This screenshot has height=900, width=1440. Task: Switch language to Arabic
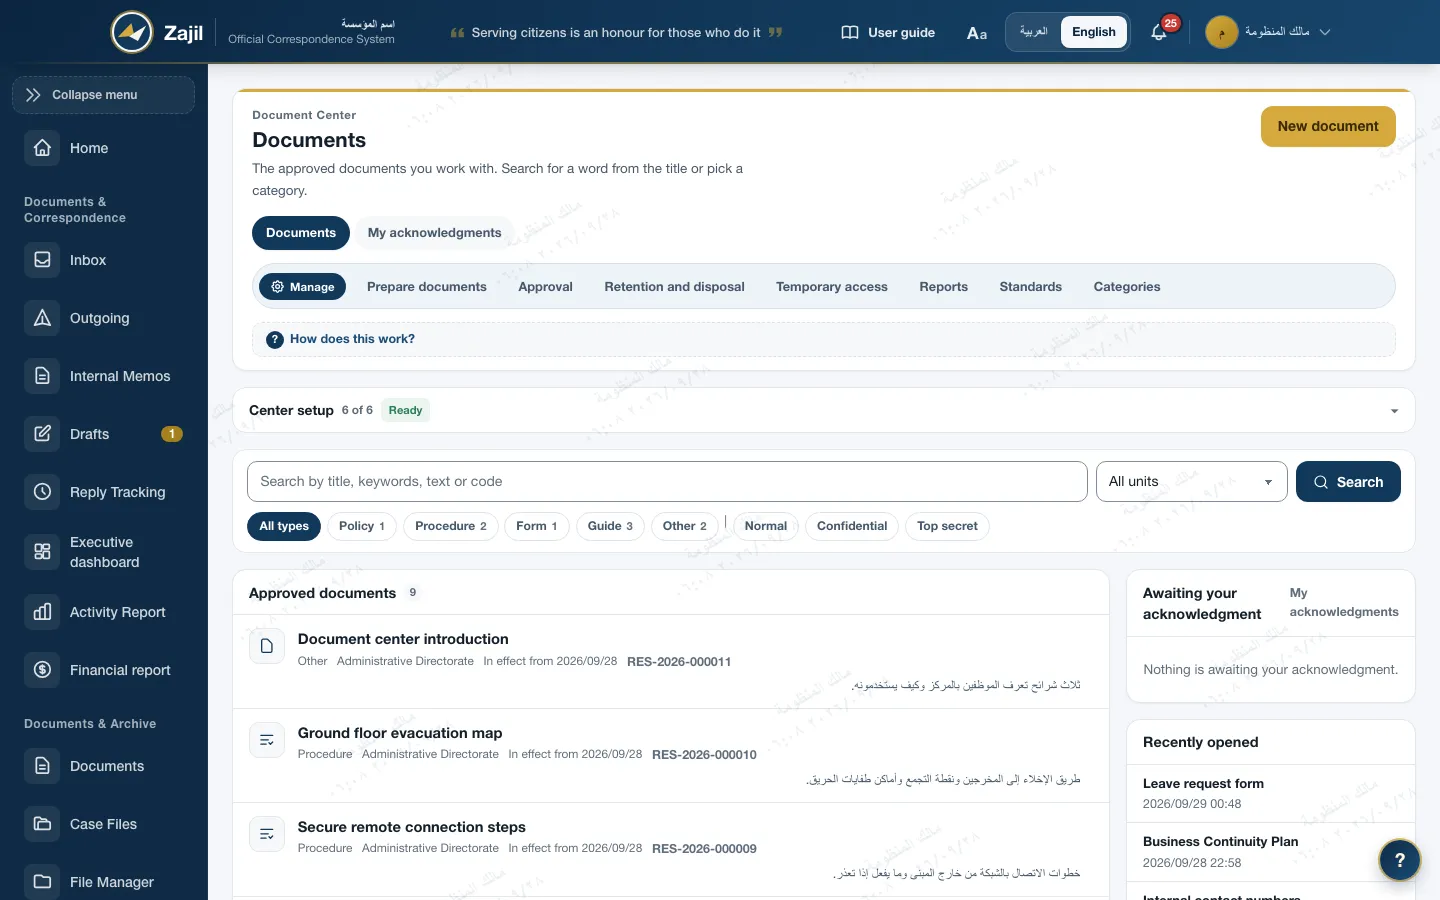click(1033, 32)
